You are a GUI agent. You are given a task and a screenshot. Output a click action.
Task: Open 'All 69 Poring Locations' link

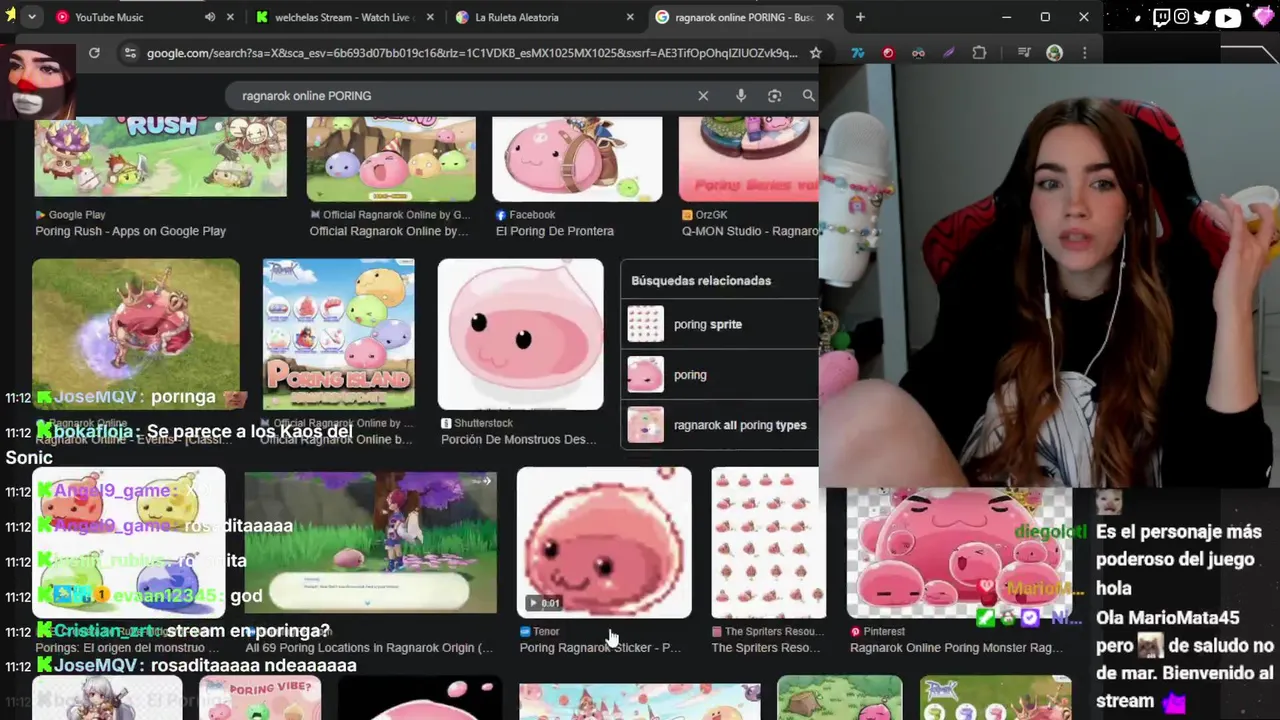(x=369, y=648)
